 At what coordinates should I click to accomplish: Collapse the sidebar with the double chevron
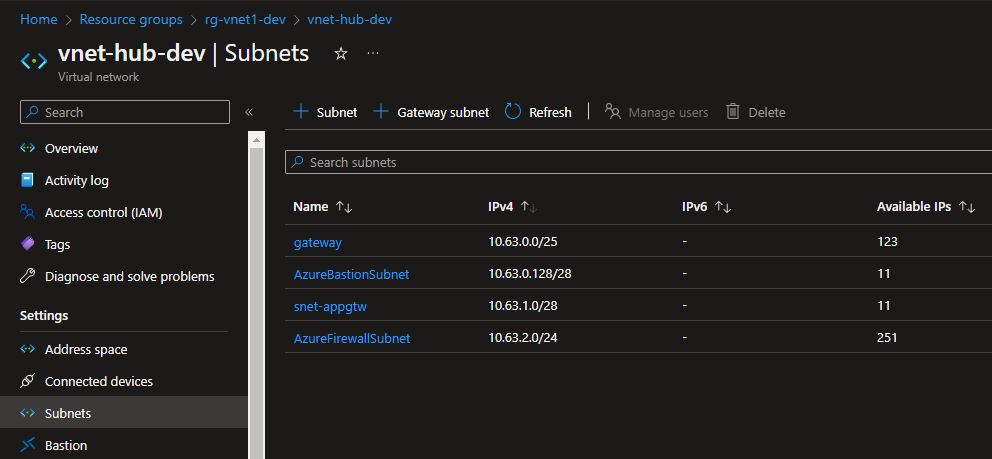point(249,112)
